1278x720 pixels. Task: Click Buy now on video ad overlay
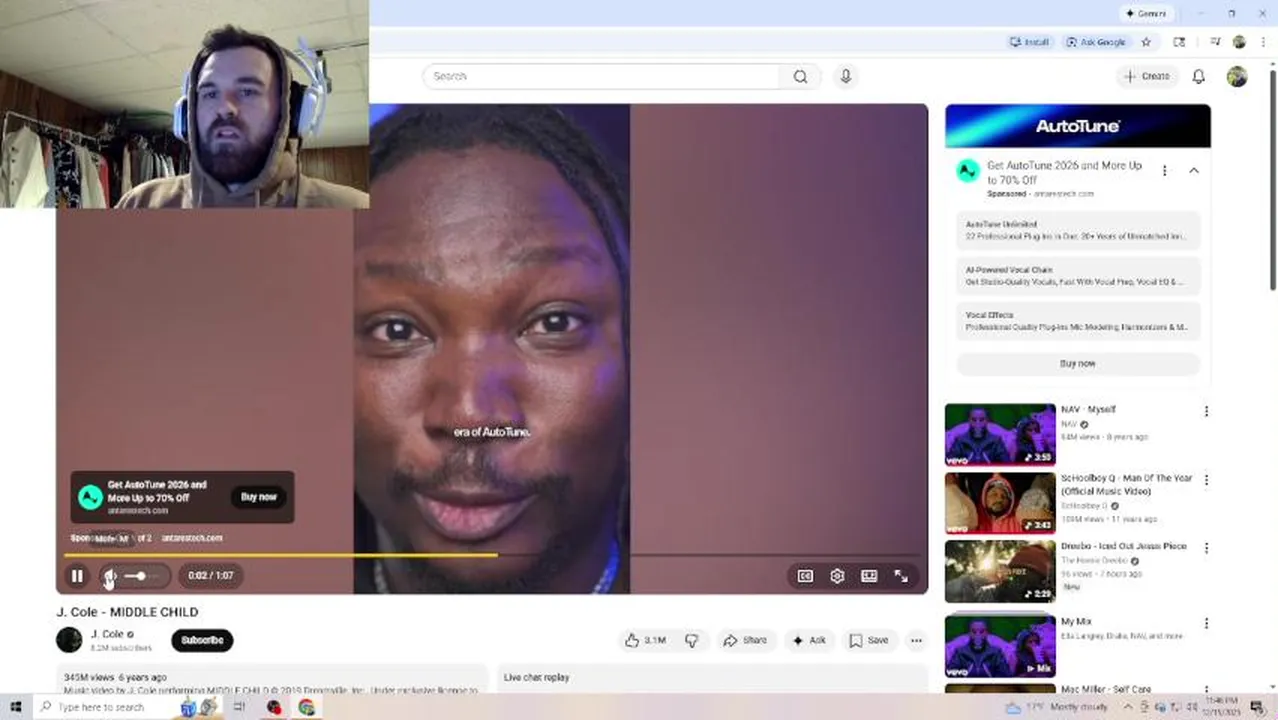click(x=258, y=497)
